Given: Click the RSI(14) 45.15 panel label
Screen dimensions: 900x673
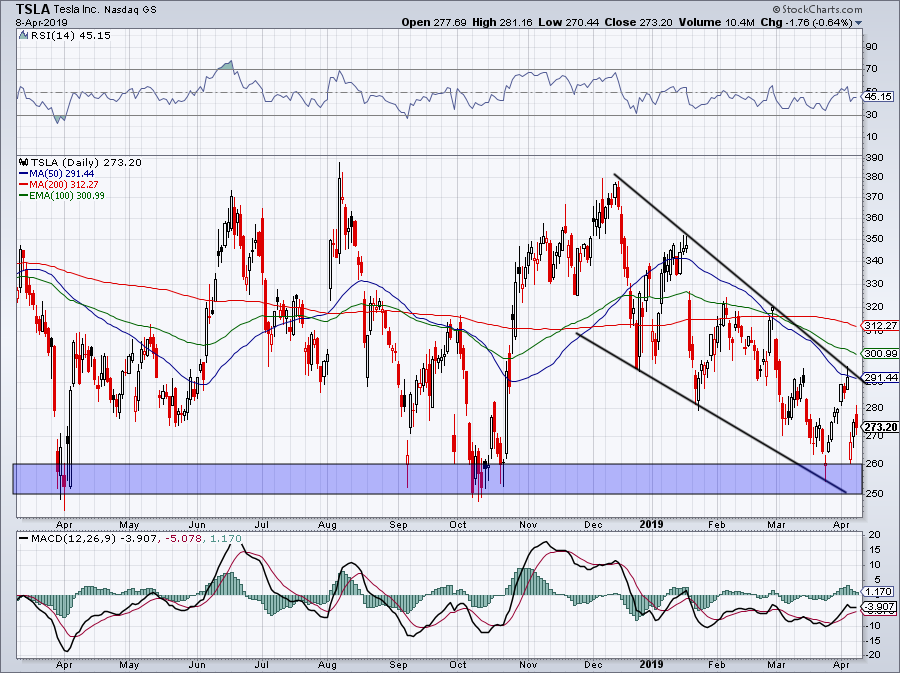Looking at the screenshot, I should pyautogui.click(x=70, y=35).
